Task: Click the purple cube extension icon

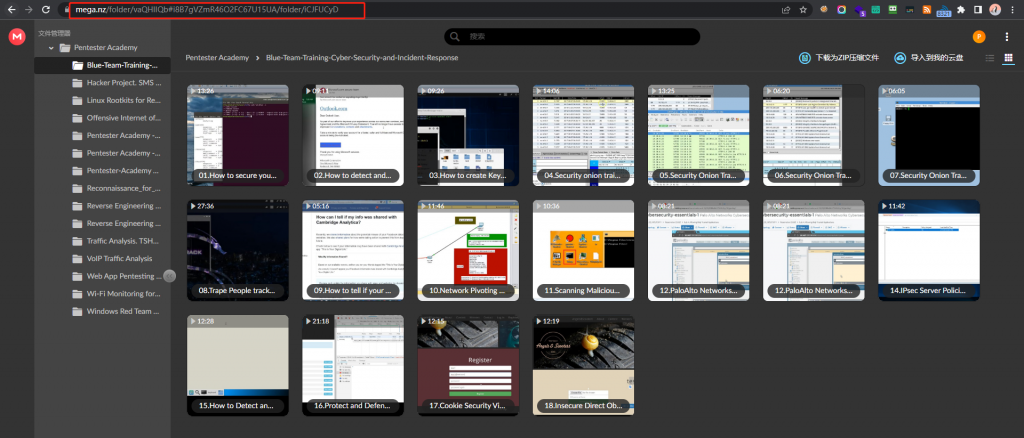Action: pos(859,10)
